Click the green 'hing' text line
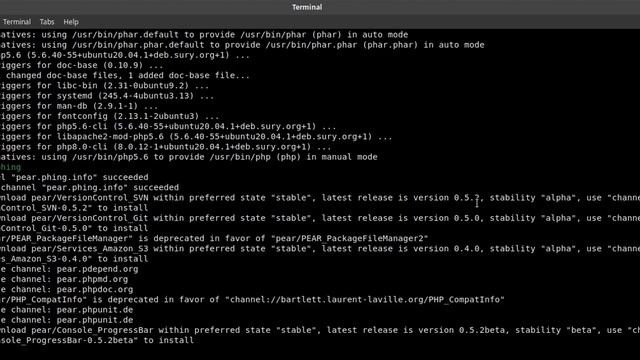Screen dimensions: 640x360 point(10,167)
